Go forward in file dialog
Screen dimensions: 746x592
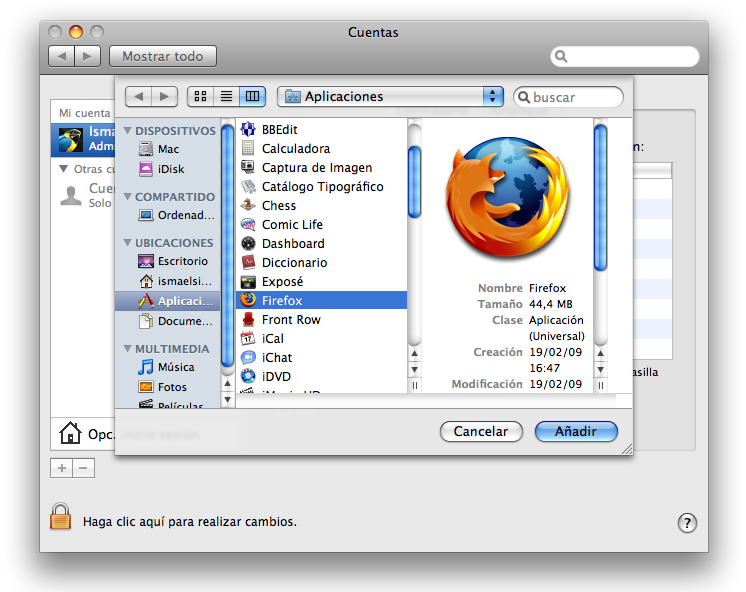coord(165,97)
